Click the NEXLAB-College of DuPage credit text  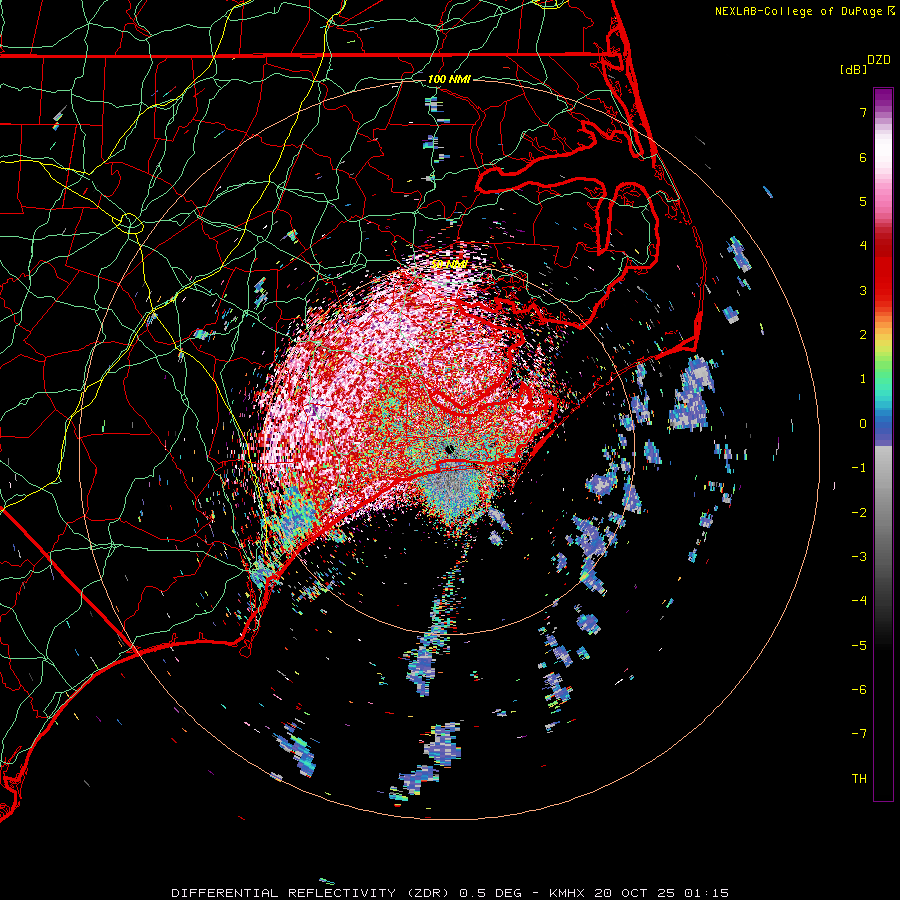click(x=798, y=11)
